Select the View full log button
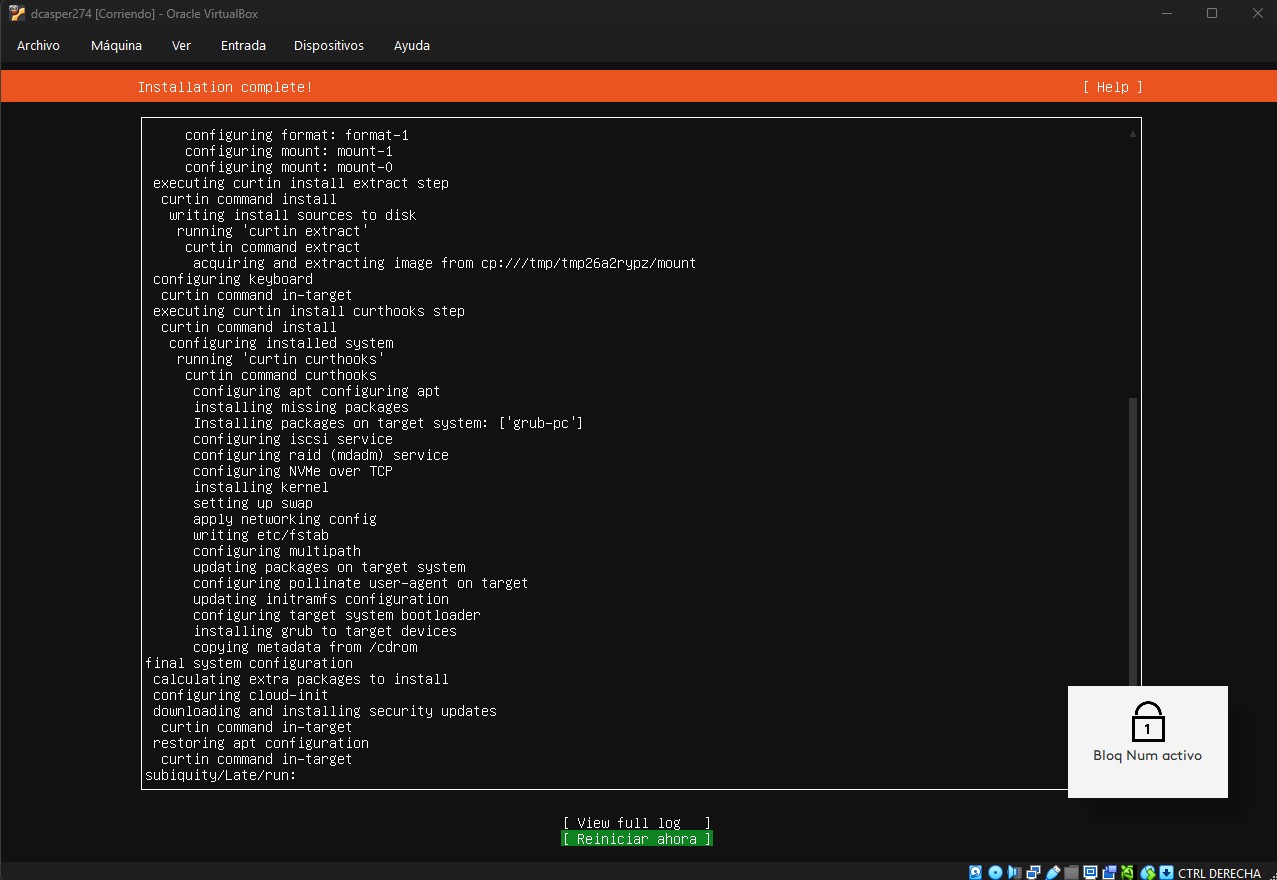1277x880 pixels. click(x=637, y=823)
